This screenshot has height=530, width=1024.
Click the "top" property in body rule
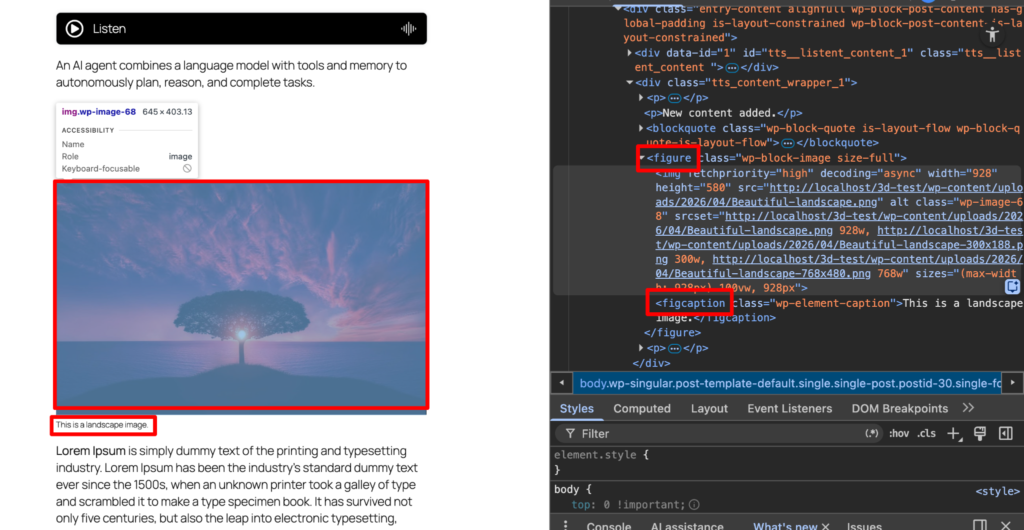pyautogui.click(x=580, y=505)
